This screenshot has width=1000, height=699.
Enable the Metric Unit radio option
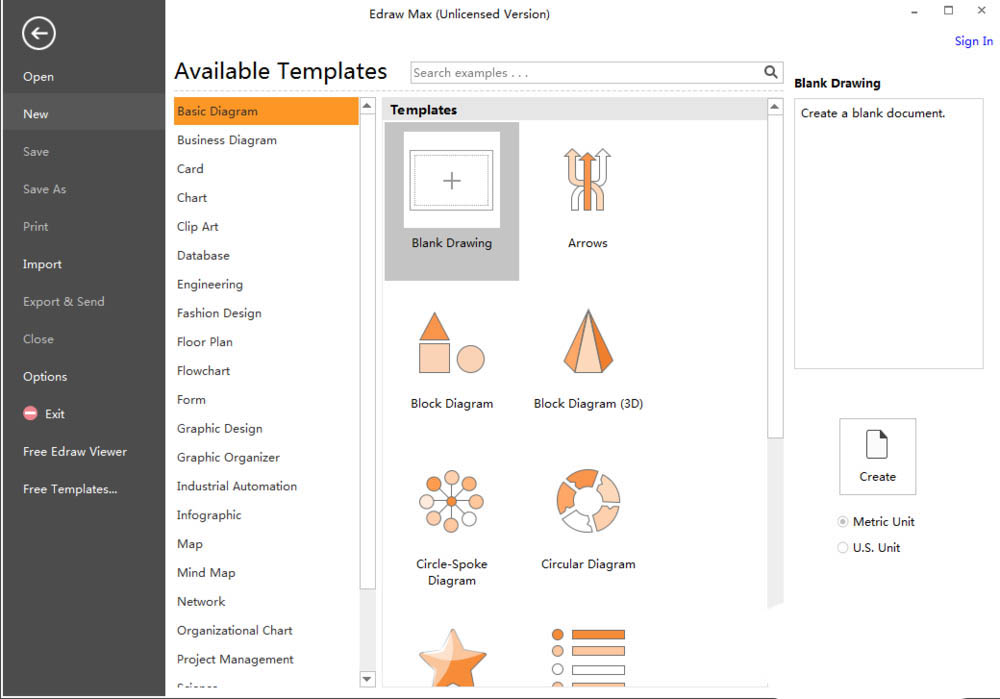(843, 522)
